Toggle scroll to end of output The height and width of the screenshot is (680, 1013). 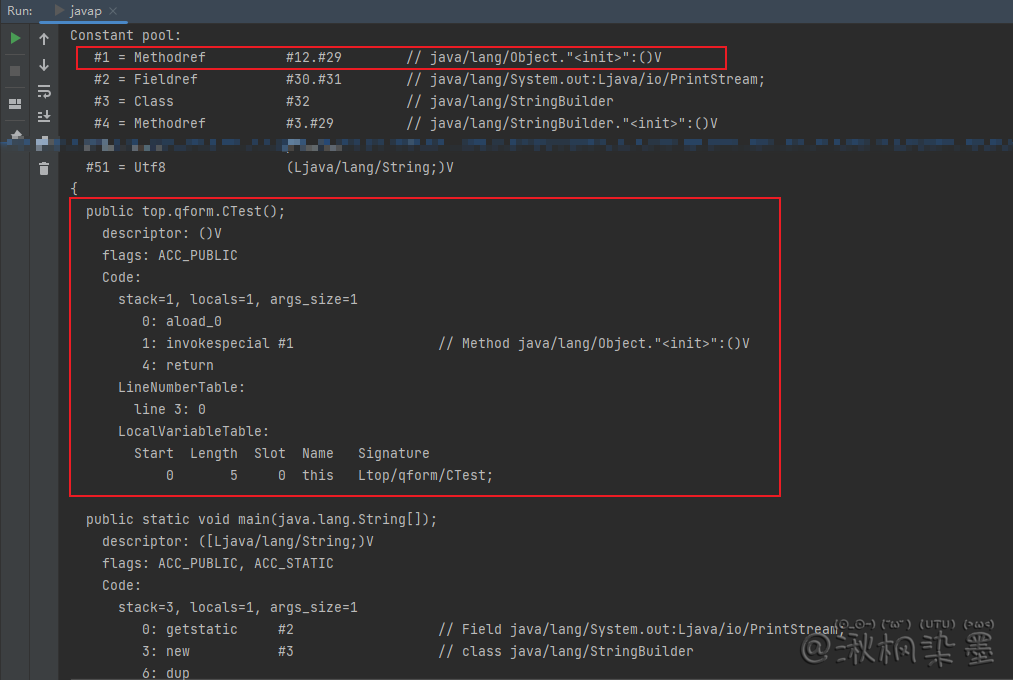click(x=44, y=117)
